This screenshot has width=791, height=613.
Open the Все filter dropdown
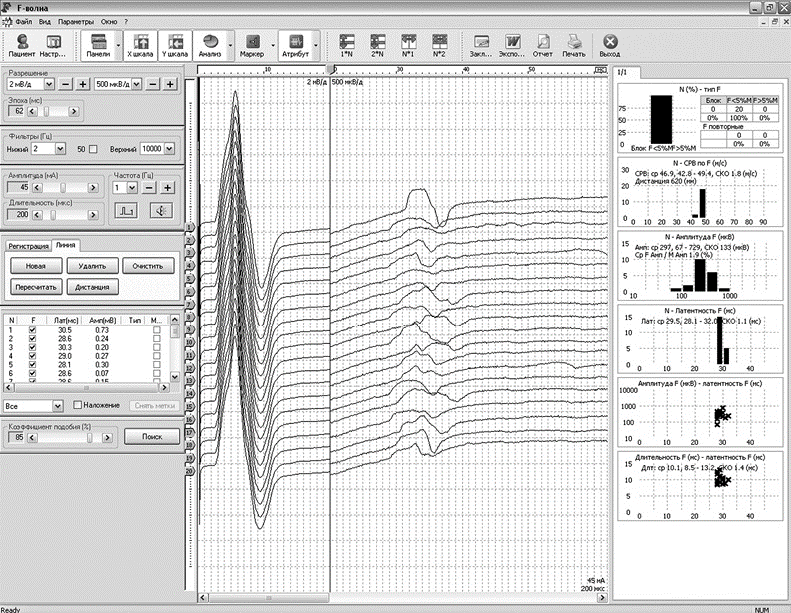58,406
